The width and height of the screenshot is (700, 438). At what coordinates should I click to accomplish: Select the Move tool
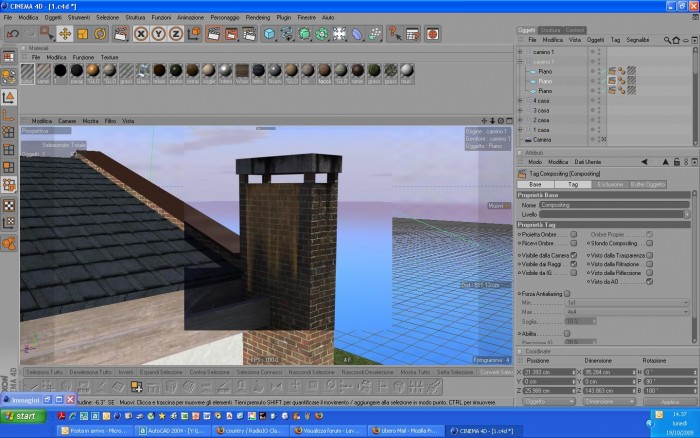coord(65,34)
